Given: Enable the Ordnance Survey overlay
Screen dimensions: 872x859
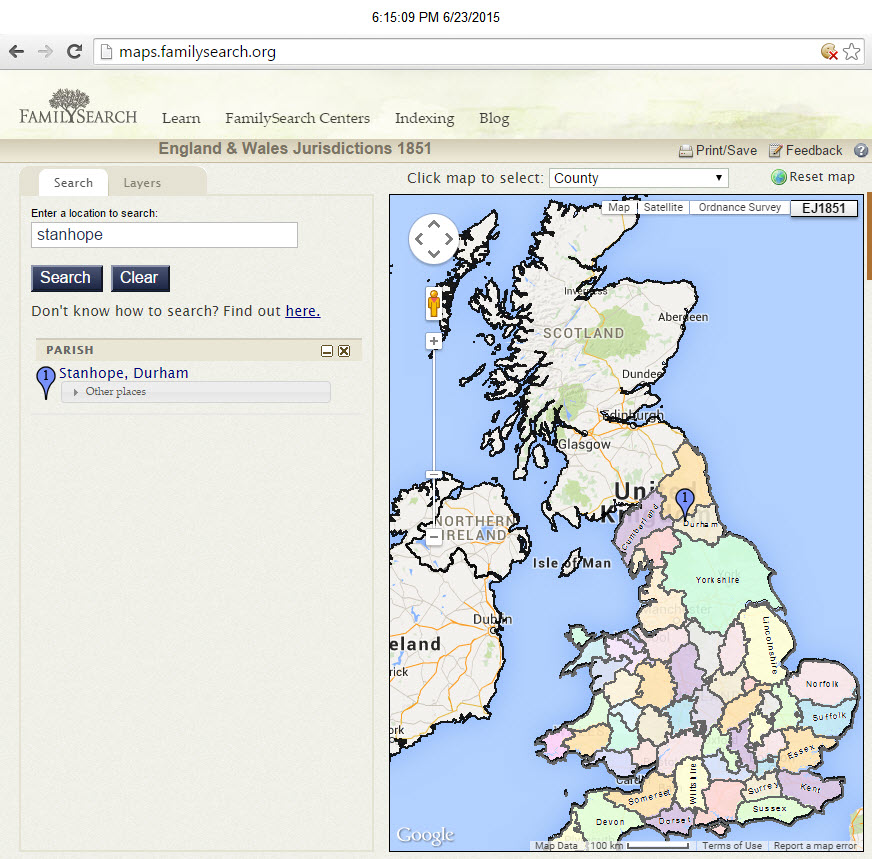Looking at the screenshot, I should pos(739,207).
